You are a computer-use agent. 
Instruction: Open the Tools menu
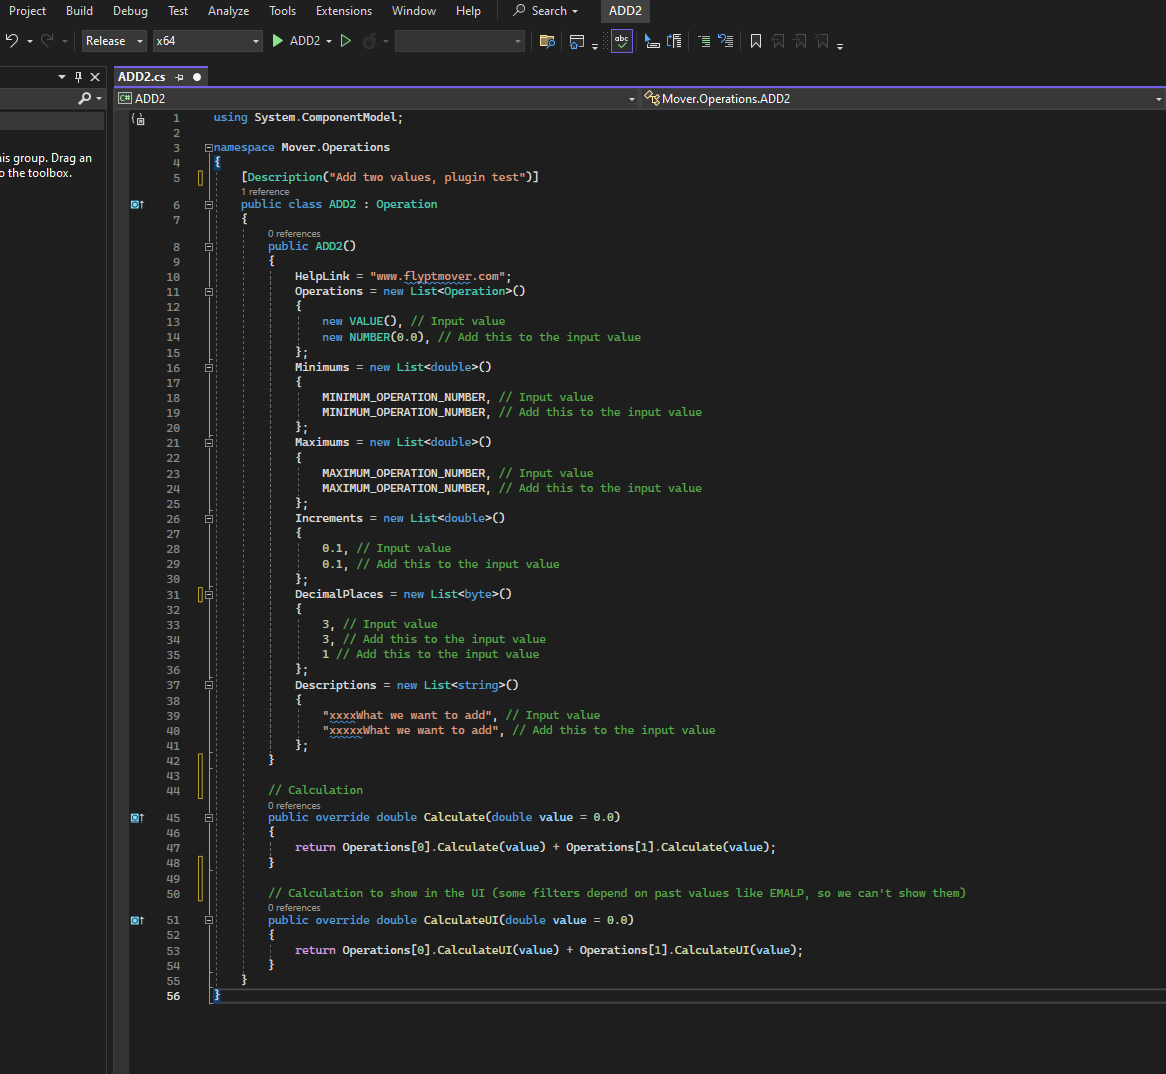pyautogui.click(x=283, y=10)
